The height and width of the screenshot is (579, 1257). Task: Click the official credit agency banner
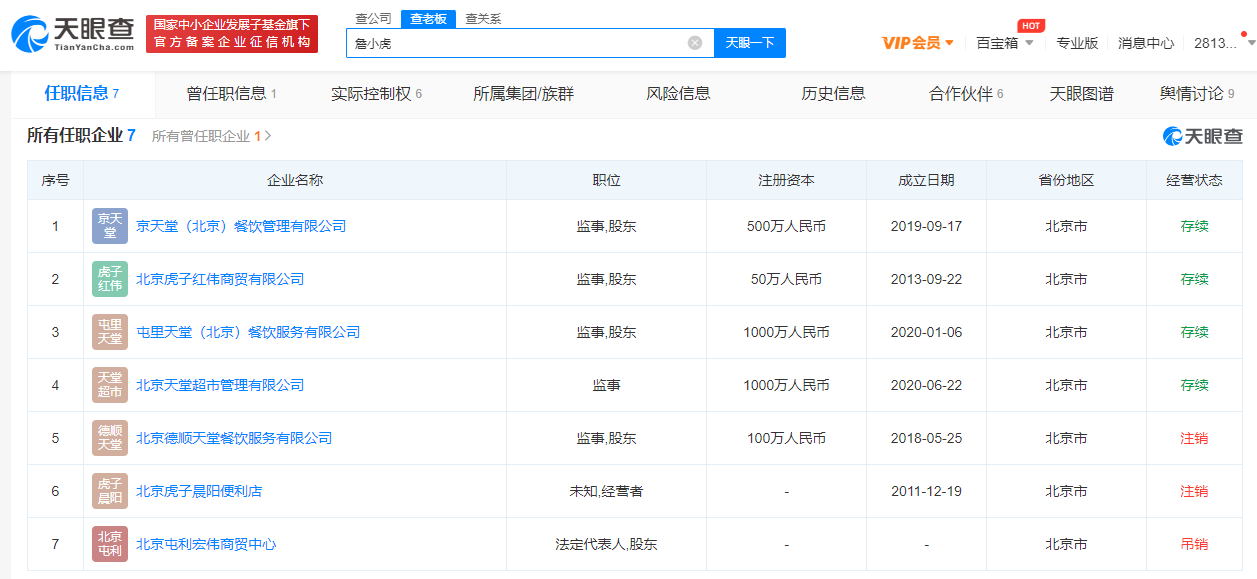[x=232, y=34]
